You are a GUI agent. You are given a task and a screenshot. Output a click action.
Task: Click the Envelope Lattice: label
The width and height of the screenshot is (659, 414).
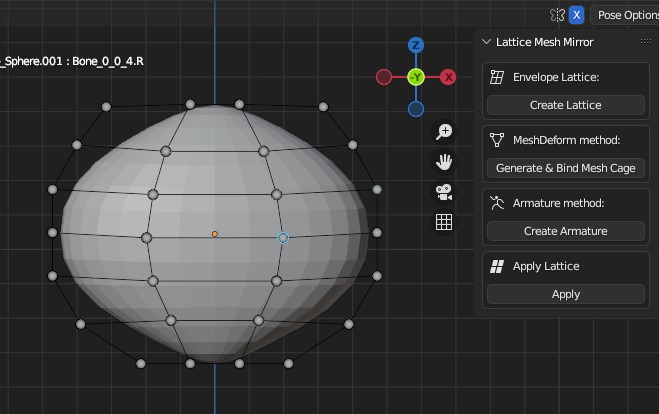tap(556, 77)
